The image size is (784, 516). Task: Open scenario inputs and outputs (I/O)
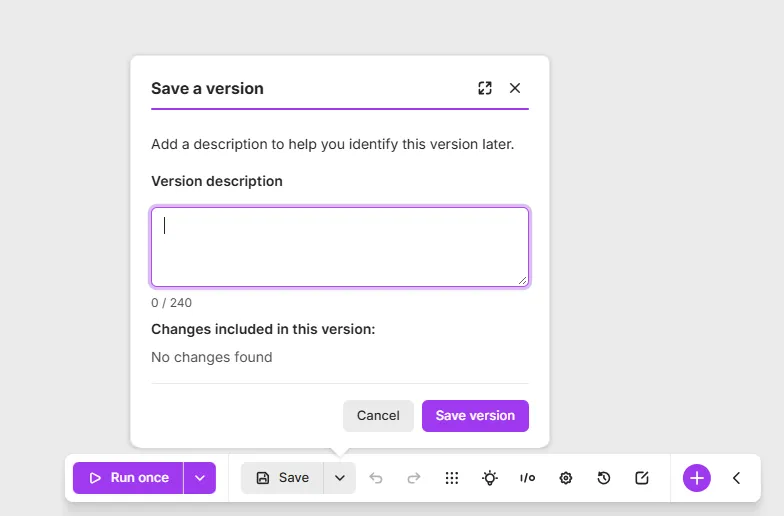528,478
